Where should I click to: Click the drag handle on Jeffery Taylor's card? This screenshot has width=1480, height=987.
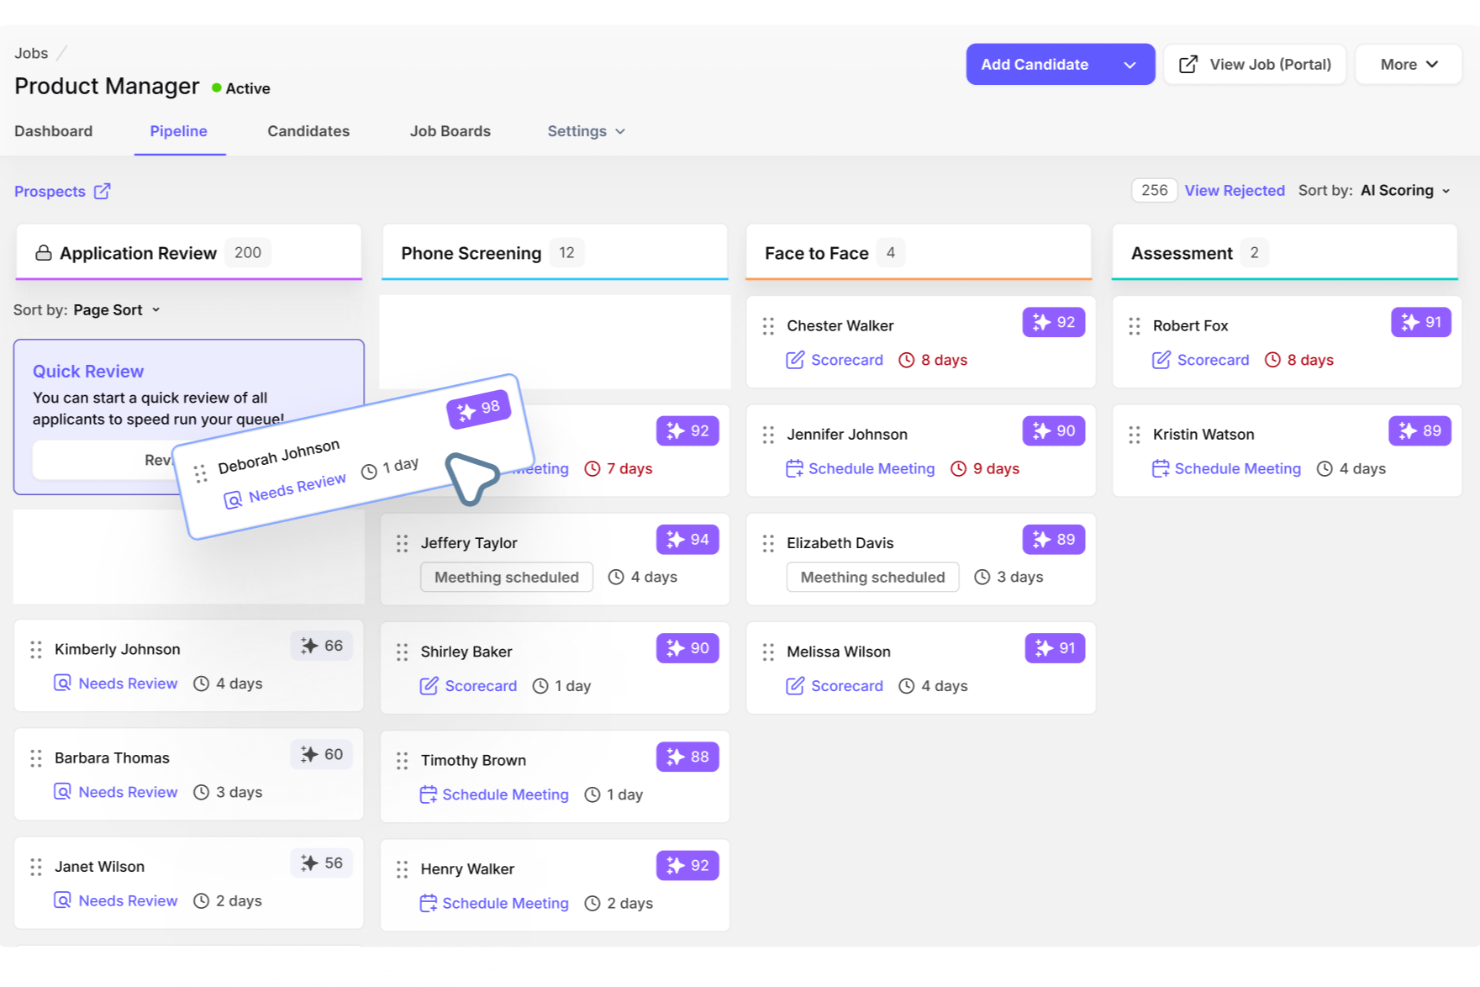pyautogui.click(x=402, y=543)
